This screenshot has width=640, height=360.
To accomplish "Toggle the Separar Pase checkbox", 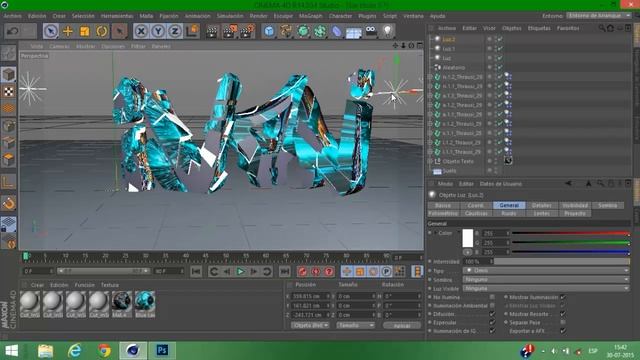I will (x=563, y=322).
